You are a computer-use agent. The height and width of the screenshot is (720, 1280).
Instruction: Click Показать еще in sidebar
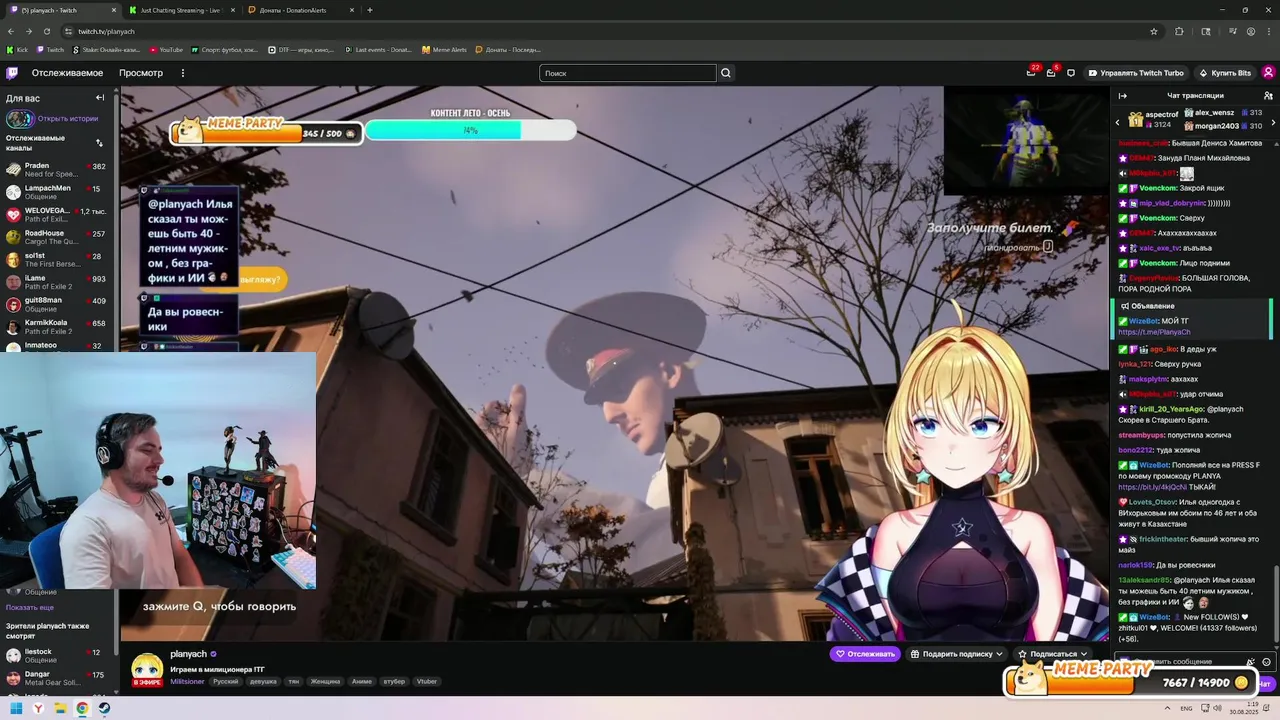click(x=30, y=607)
